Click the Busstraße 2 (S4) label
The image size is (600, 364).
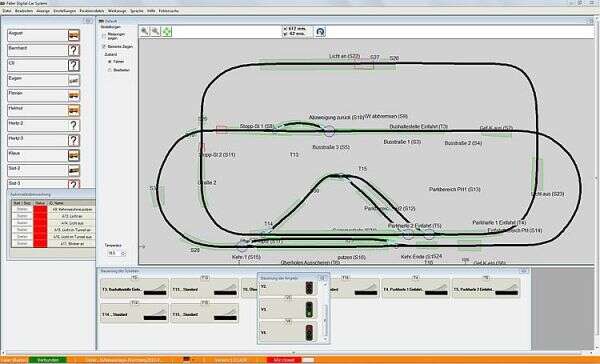tap(463, 143)
